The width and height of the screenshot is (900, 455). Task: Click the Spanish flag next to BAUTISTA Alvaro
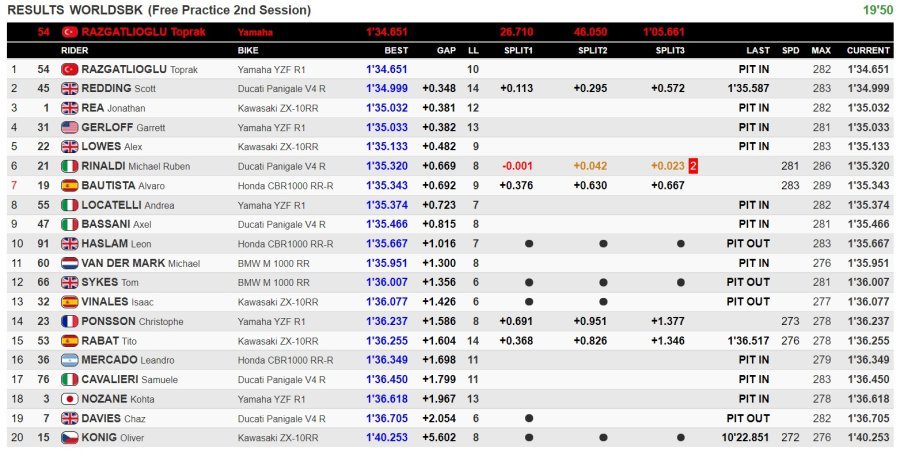[69, 185]
